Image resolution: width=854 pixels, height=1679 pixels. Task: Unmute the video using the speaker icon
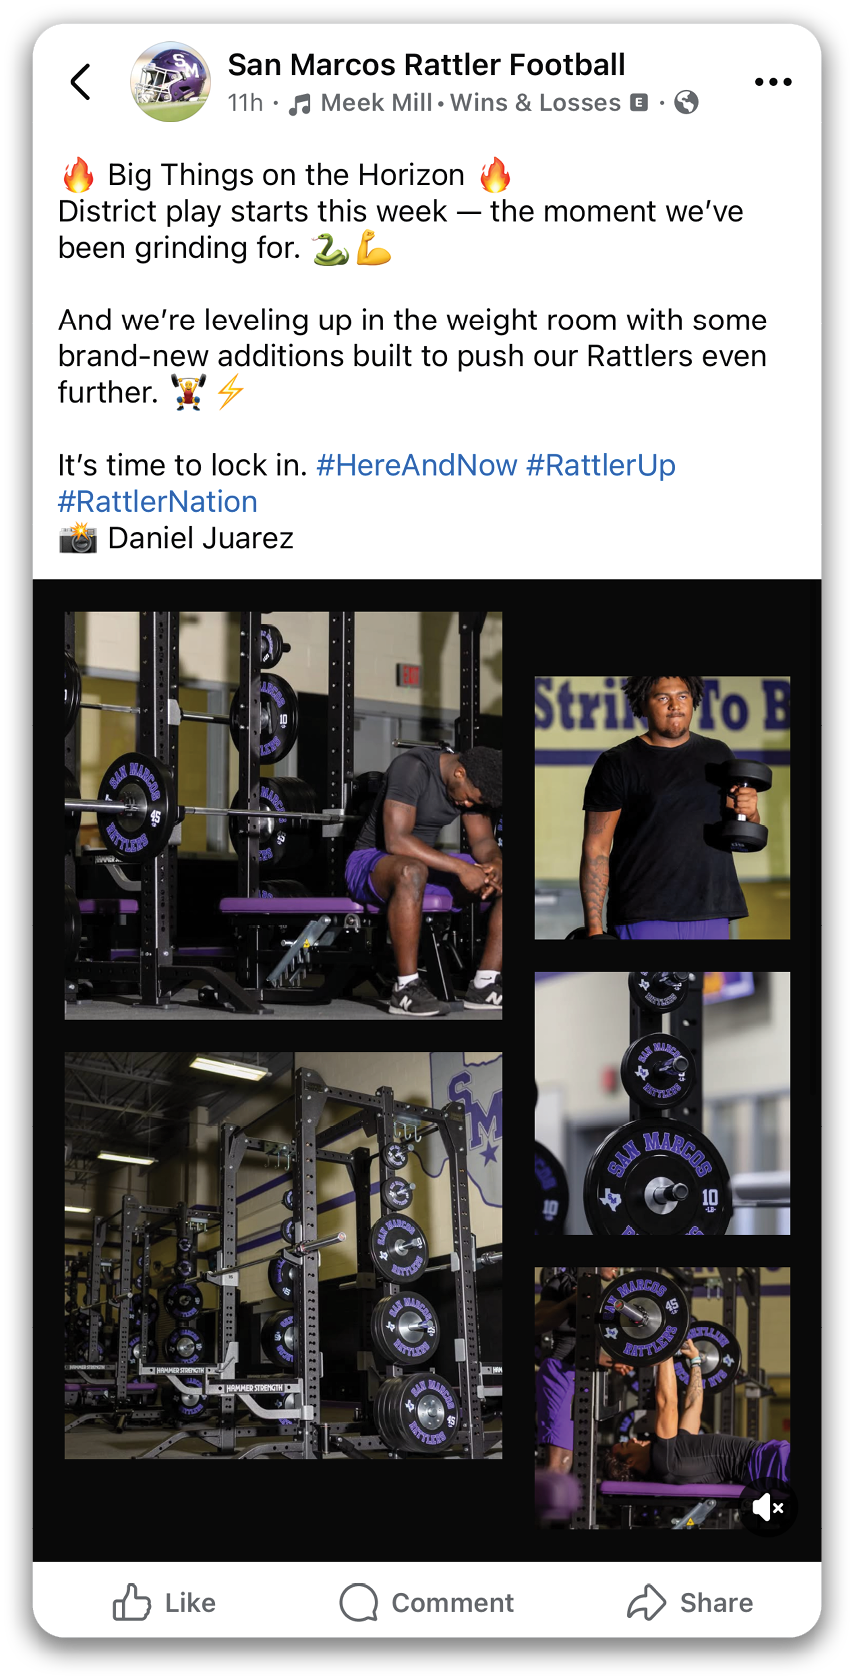coord(768,1506)
